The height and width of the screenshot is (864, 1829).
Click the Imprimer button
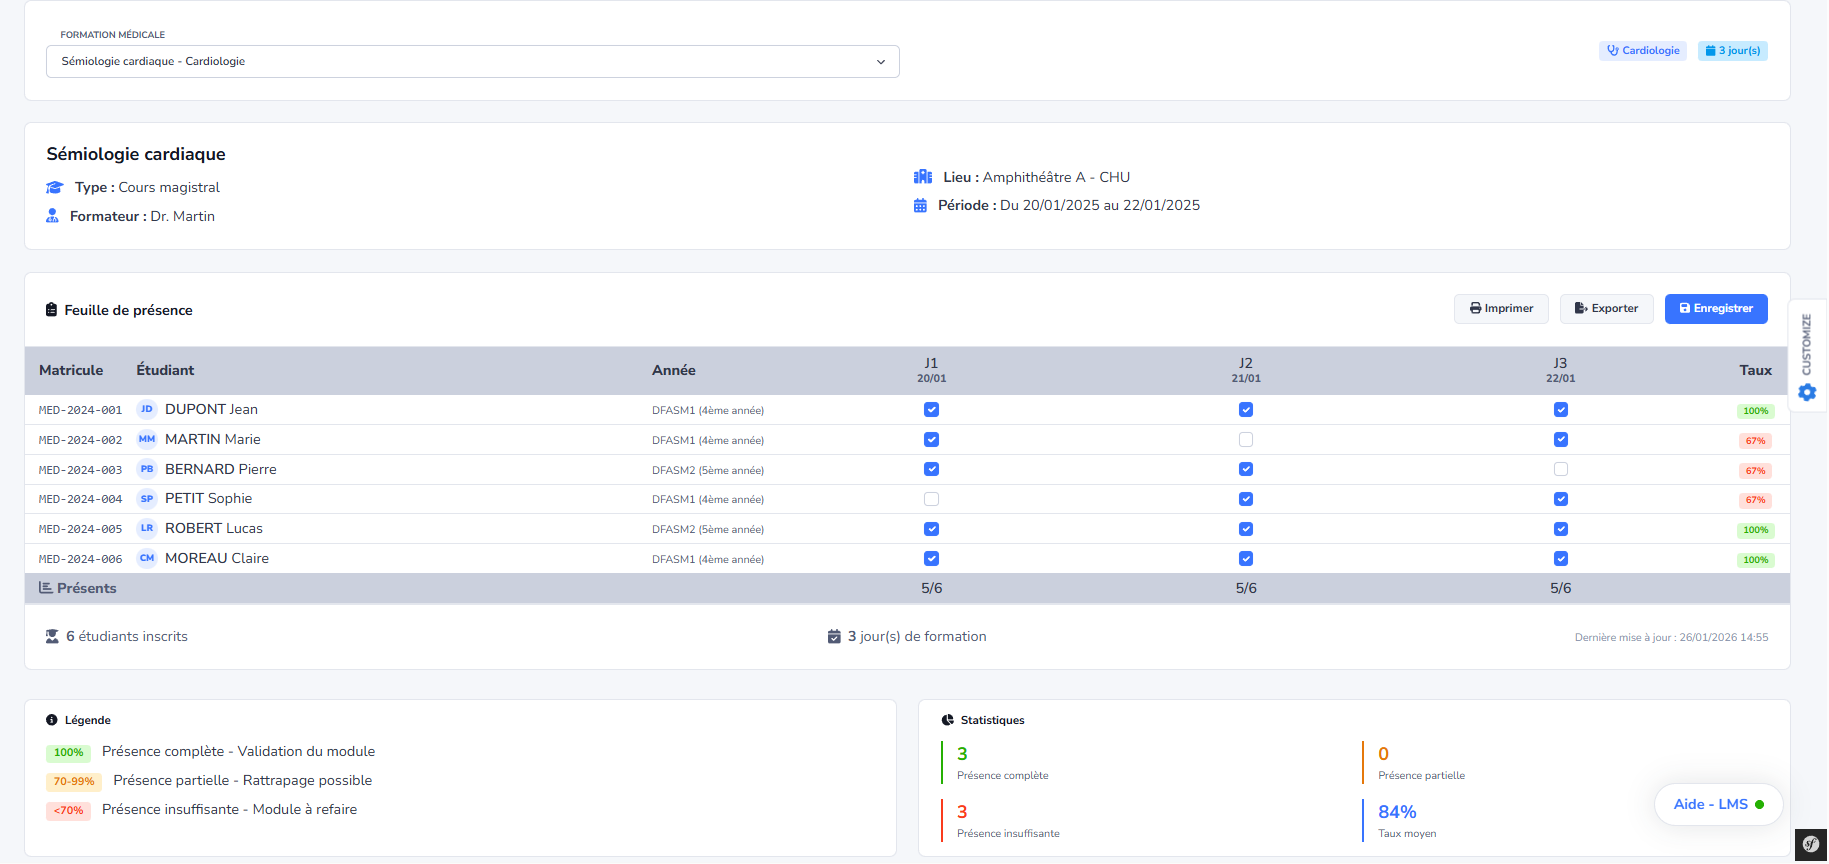pos(1500,309)
